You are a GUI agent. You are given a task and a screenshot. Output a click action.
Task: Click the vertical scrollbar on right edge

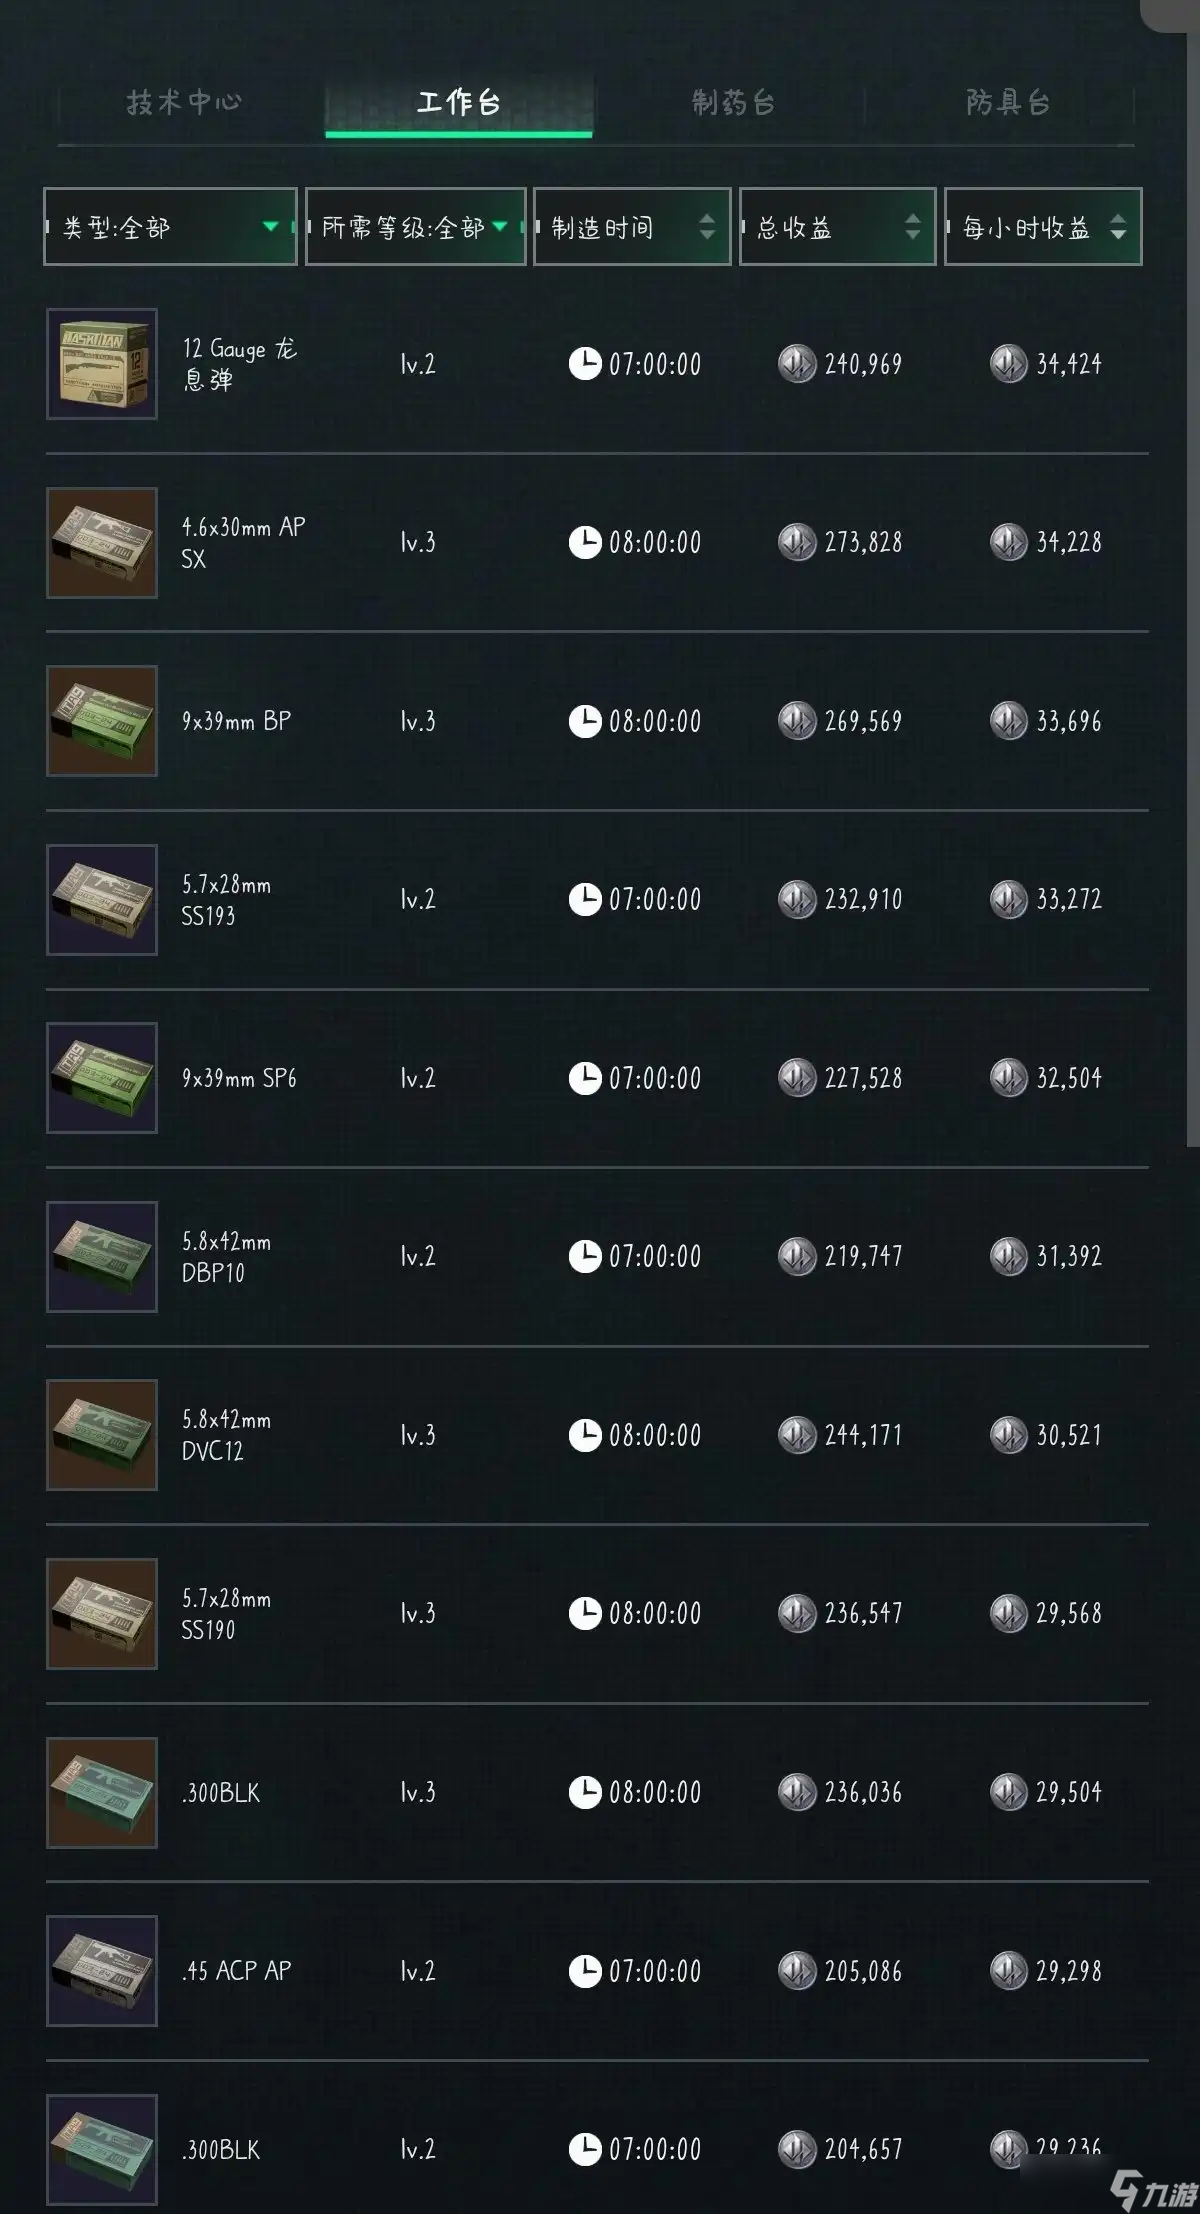1192,600
